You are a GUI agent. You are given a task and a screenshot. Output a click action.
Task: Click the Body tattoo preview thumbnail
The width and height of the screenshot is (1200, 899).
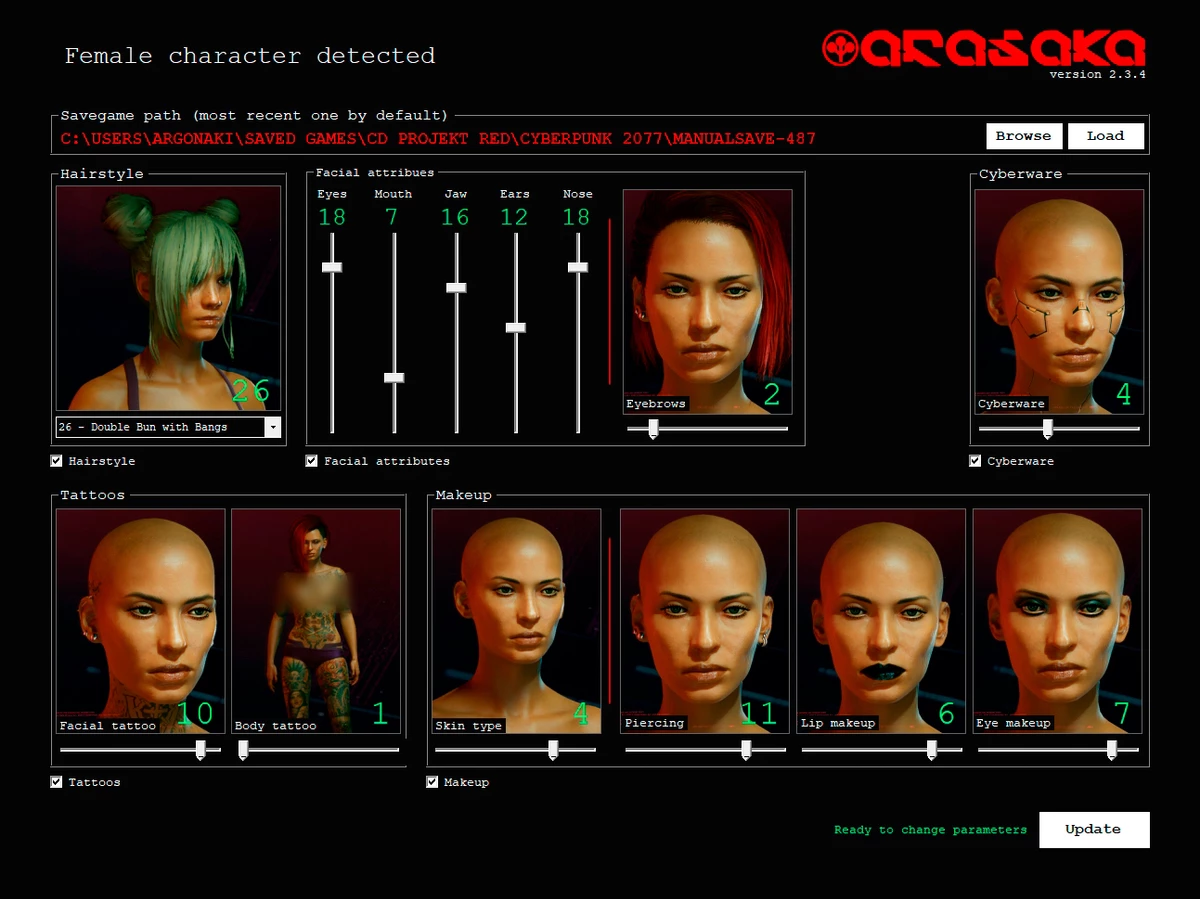[316, 621]
